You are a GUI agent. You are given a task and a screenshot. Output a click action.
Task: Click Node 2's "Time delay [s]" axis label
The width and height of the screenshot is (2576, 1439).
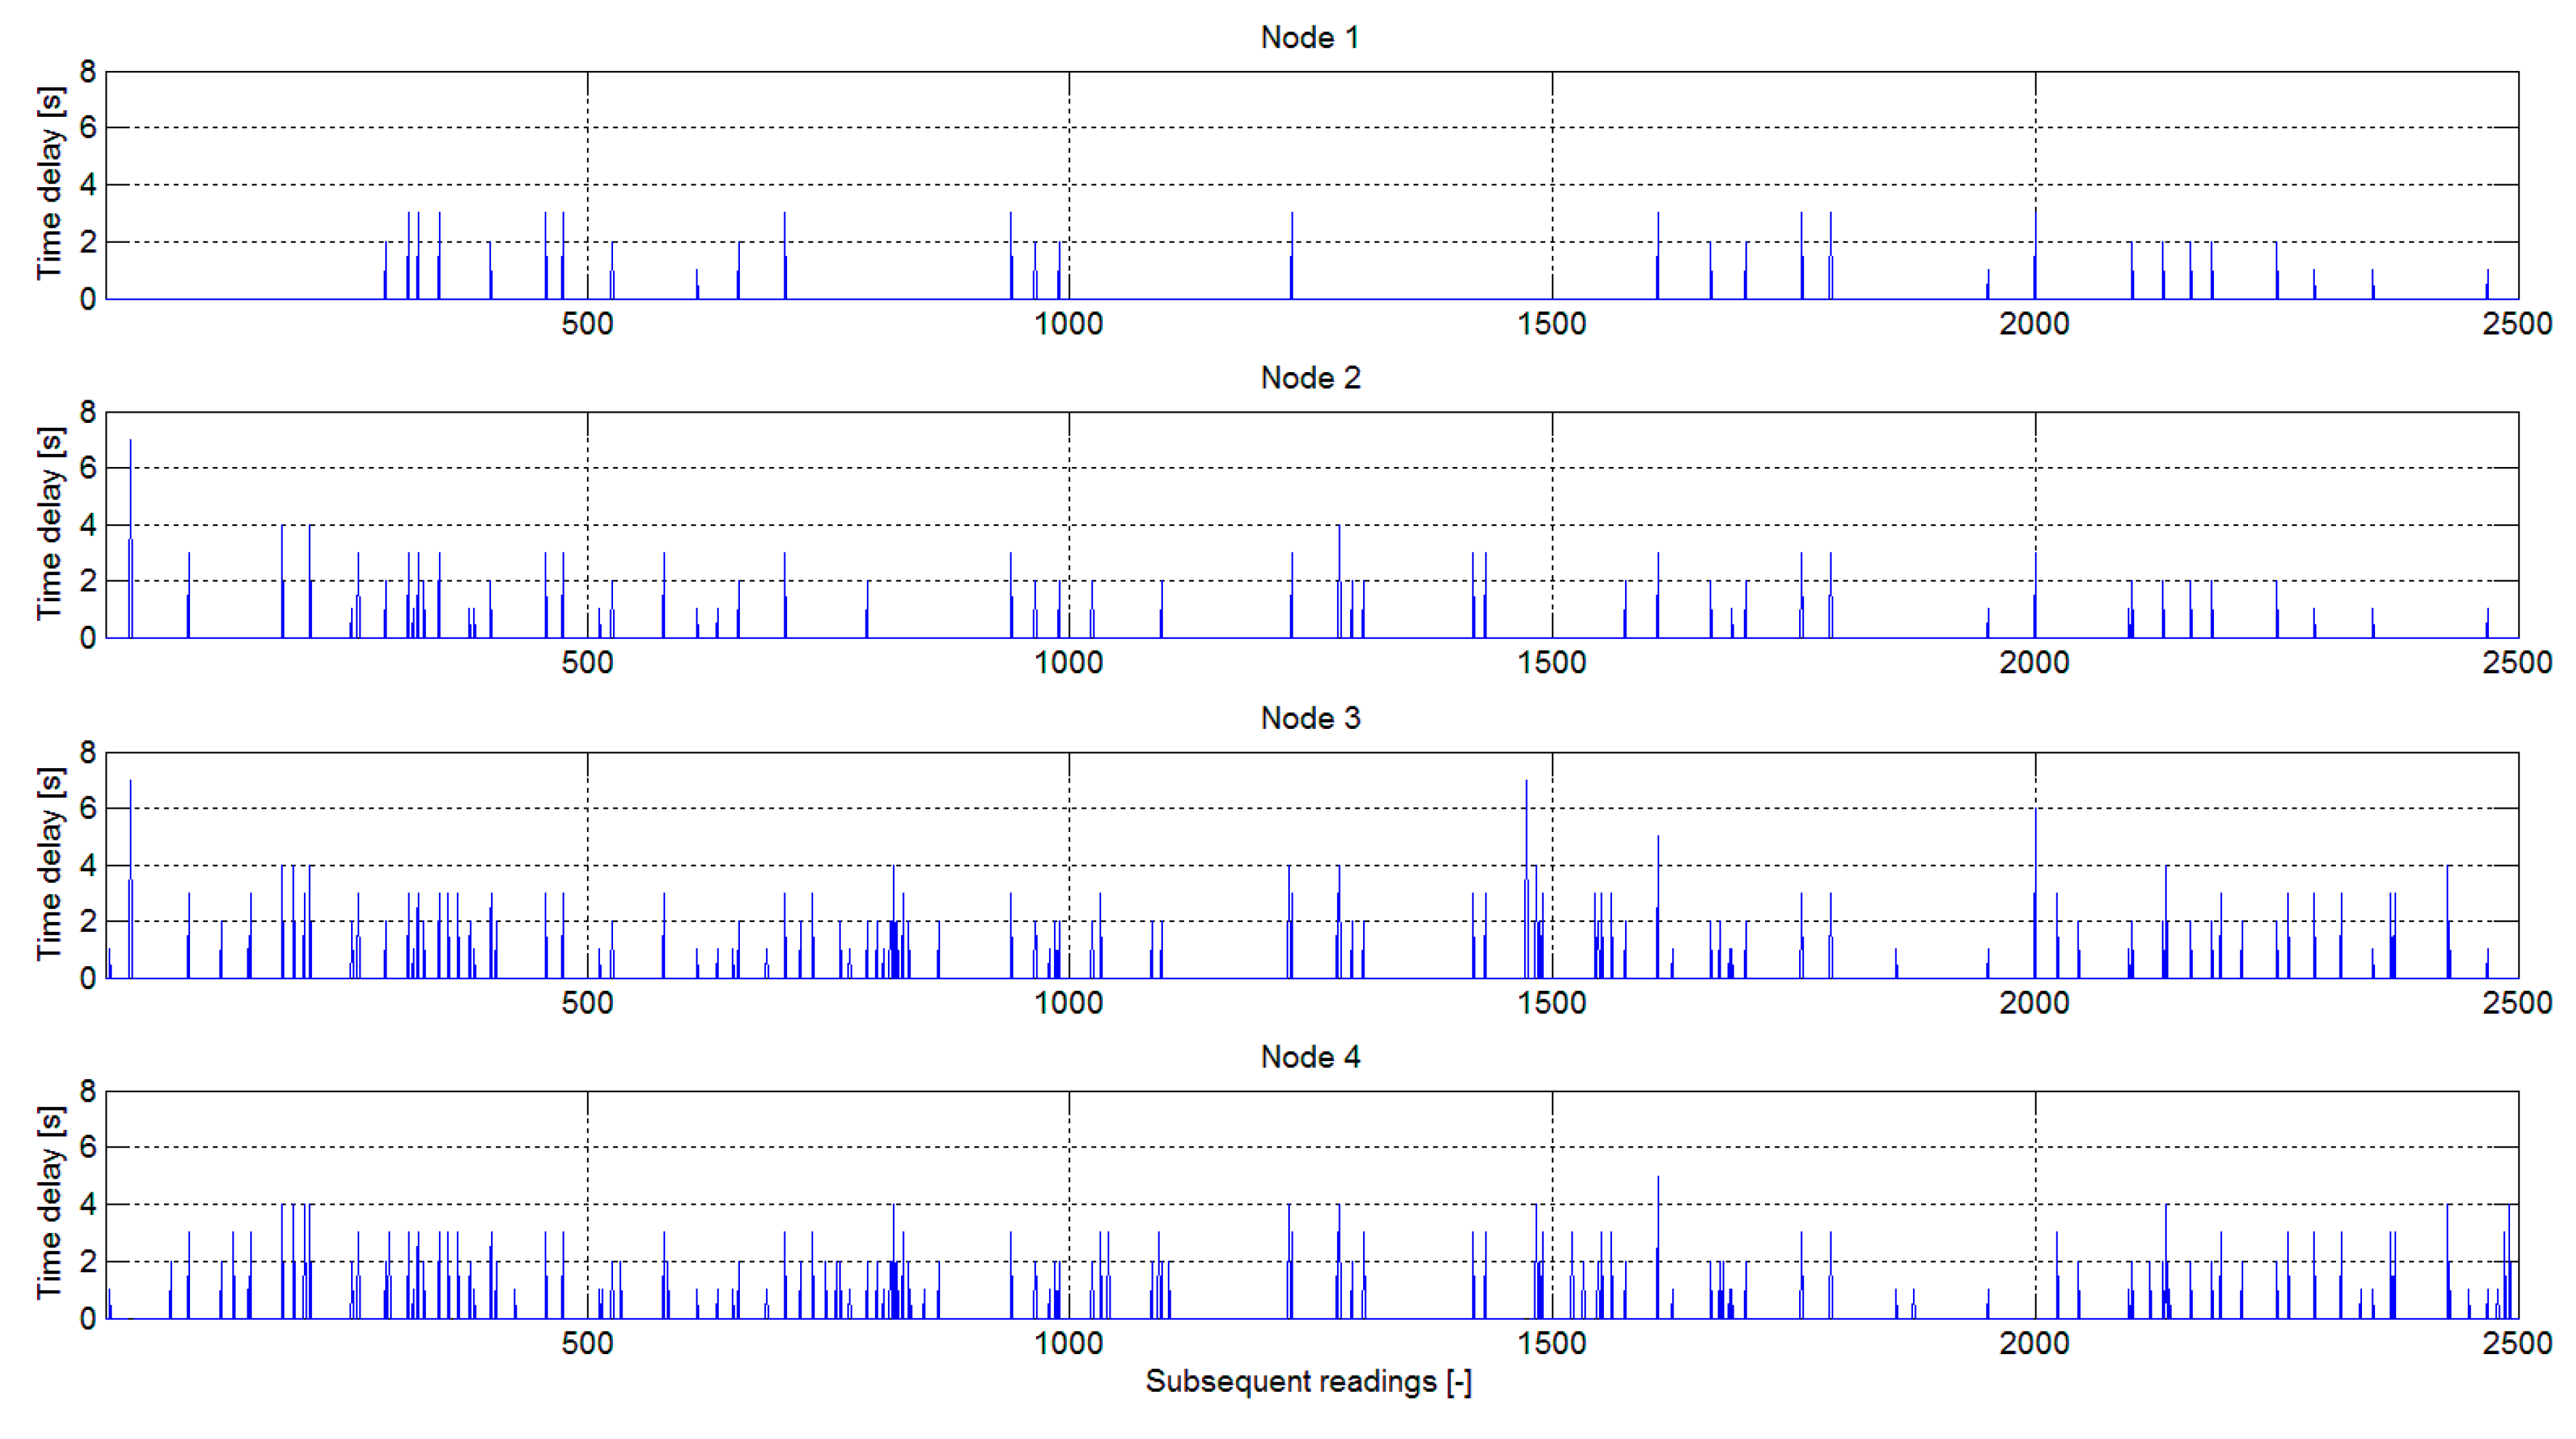[x=50, y=524]
